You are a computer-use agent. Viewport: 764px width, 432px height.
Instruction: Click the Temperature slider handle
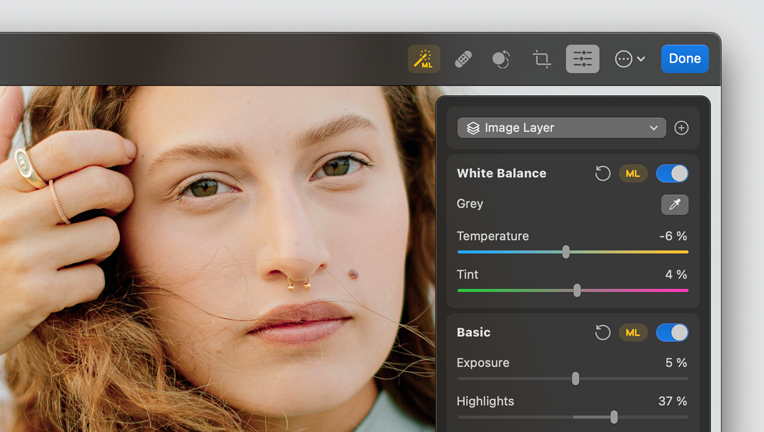[566, 252]
